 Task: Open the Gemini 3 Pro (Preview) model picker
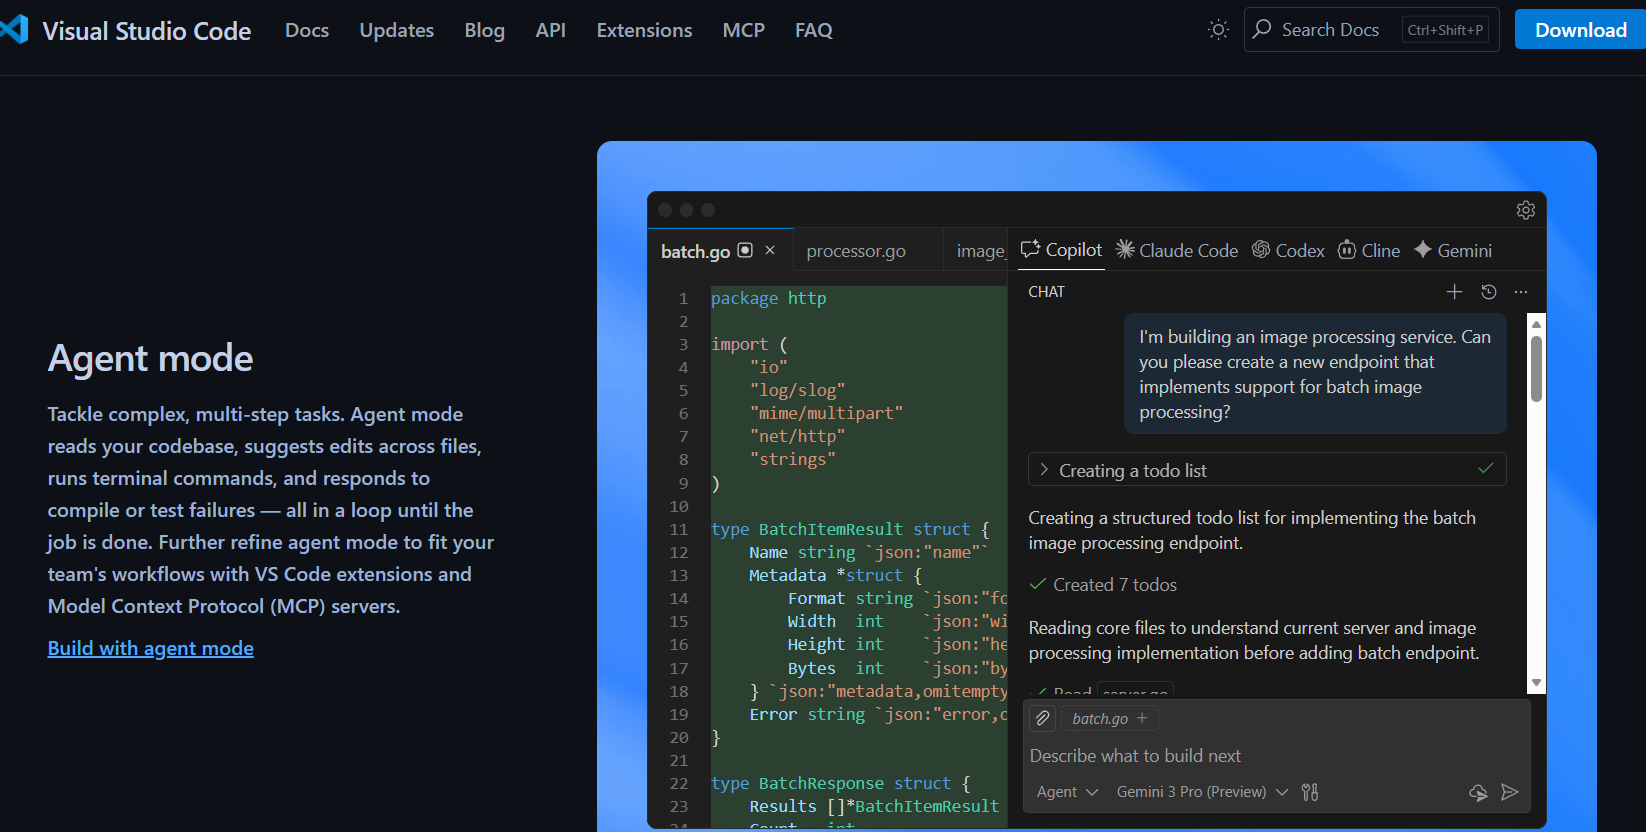(1202, 792)
